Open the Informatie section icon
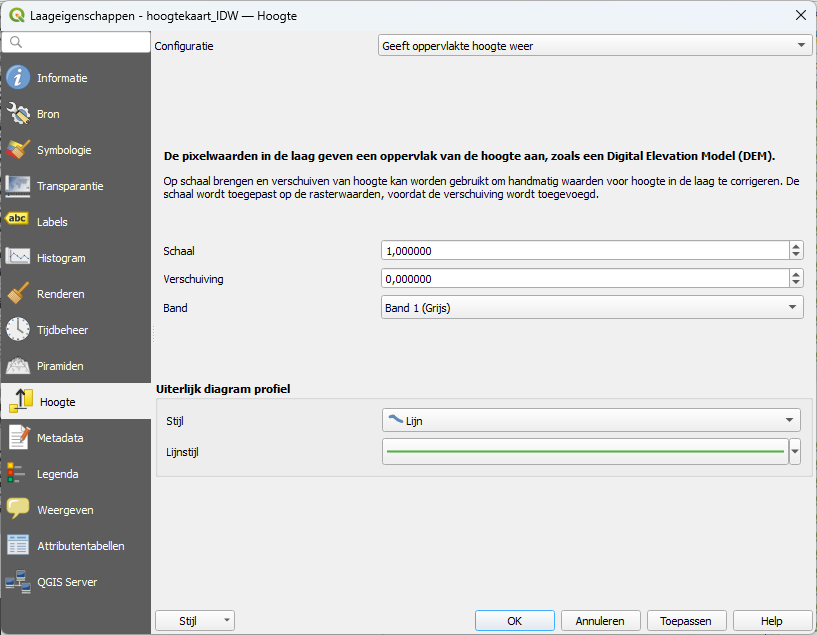The image size is (817, 635). click(x=18, y=78)
